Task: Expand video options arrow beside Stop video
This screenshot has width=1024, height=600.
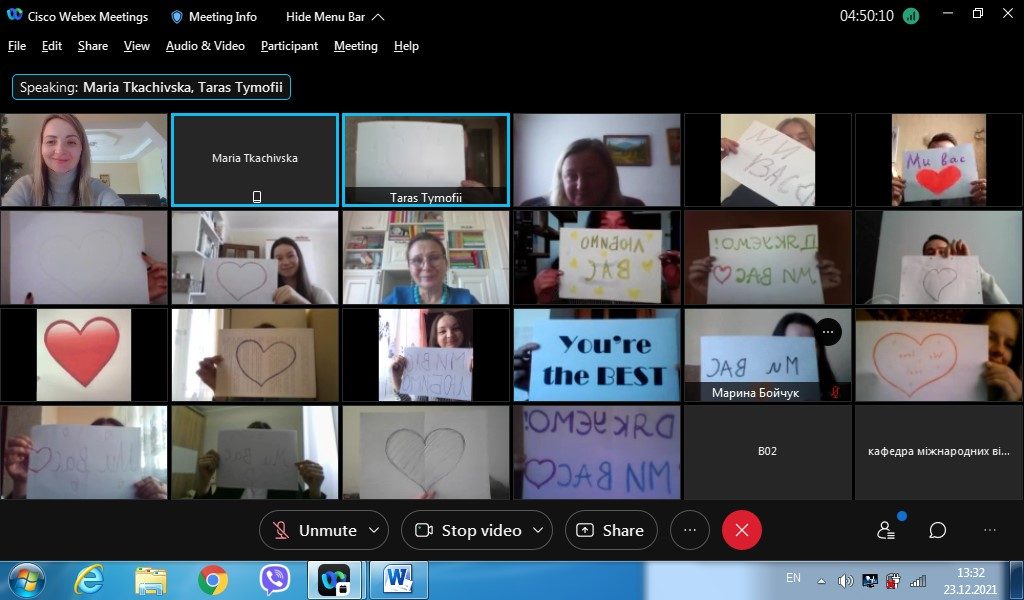Action: [x=538, y=530]
